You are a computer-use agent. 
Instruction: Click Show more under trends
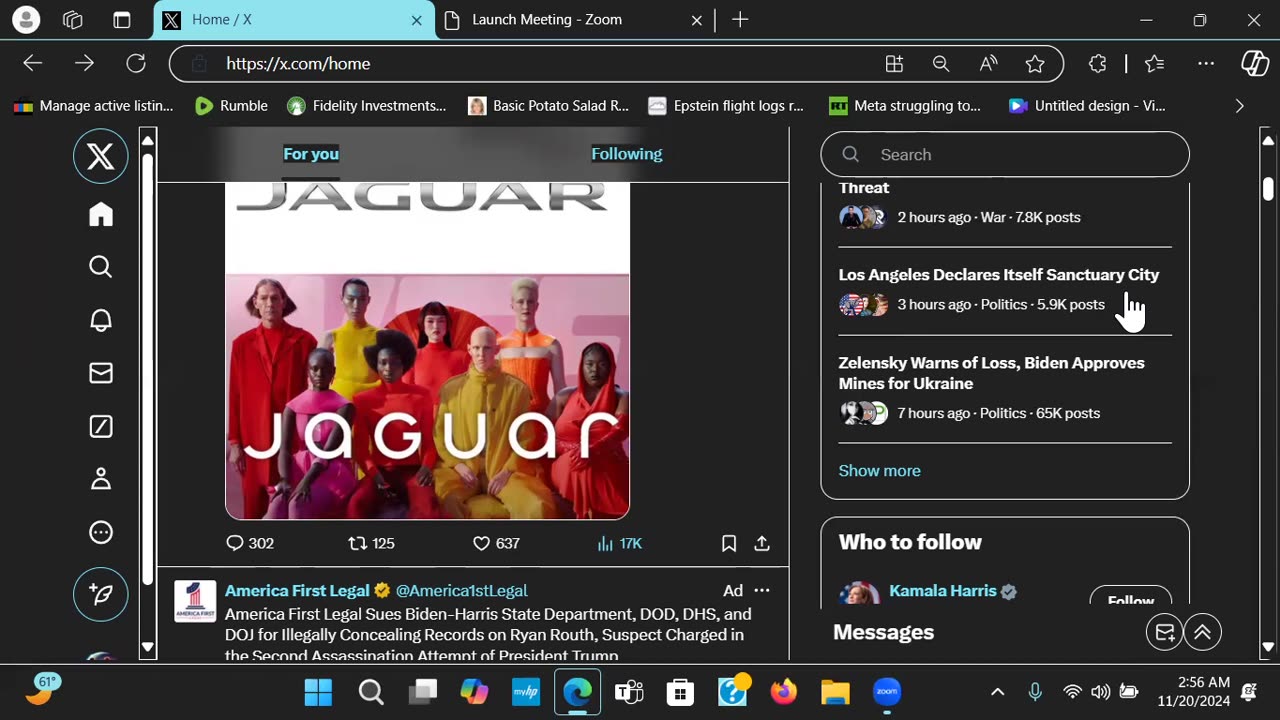(880, 471)
